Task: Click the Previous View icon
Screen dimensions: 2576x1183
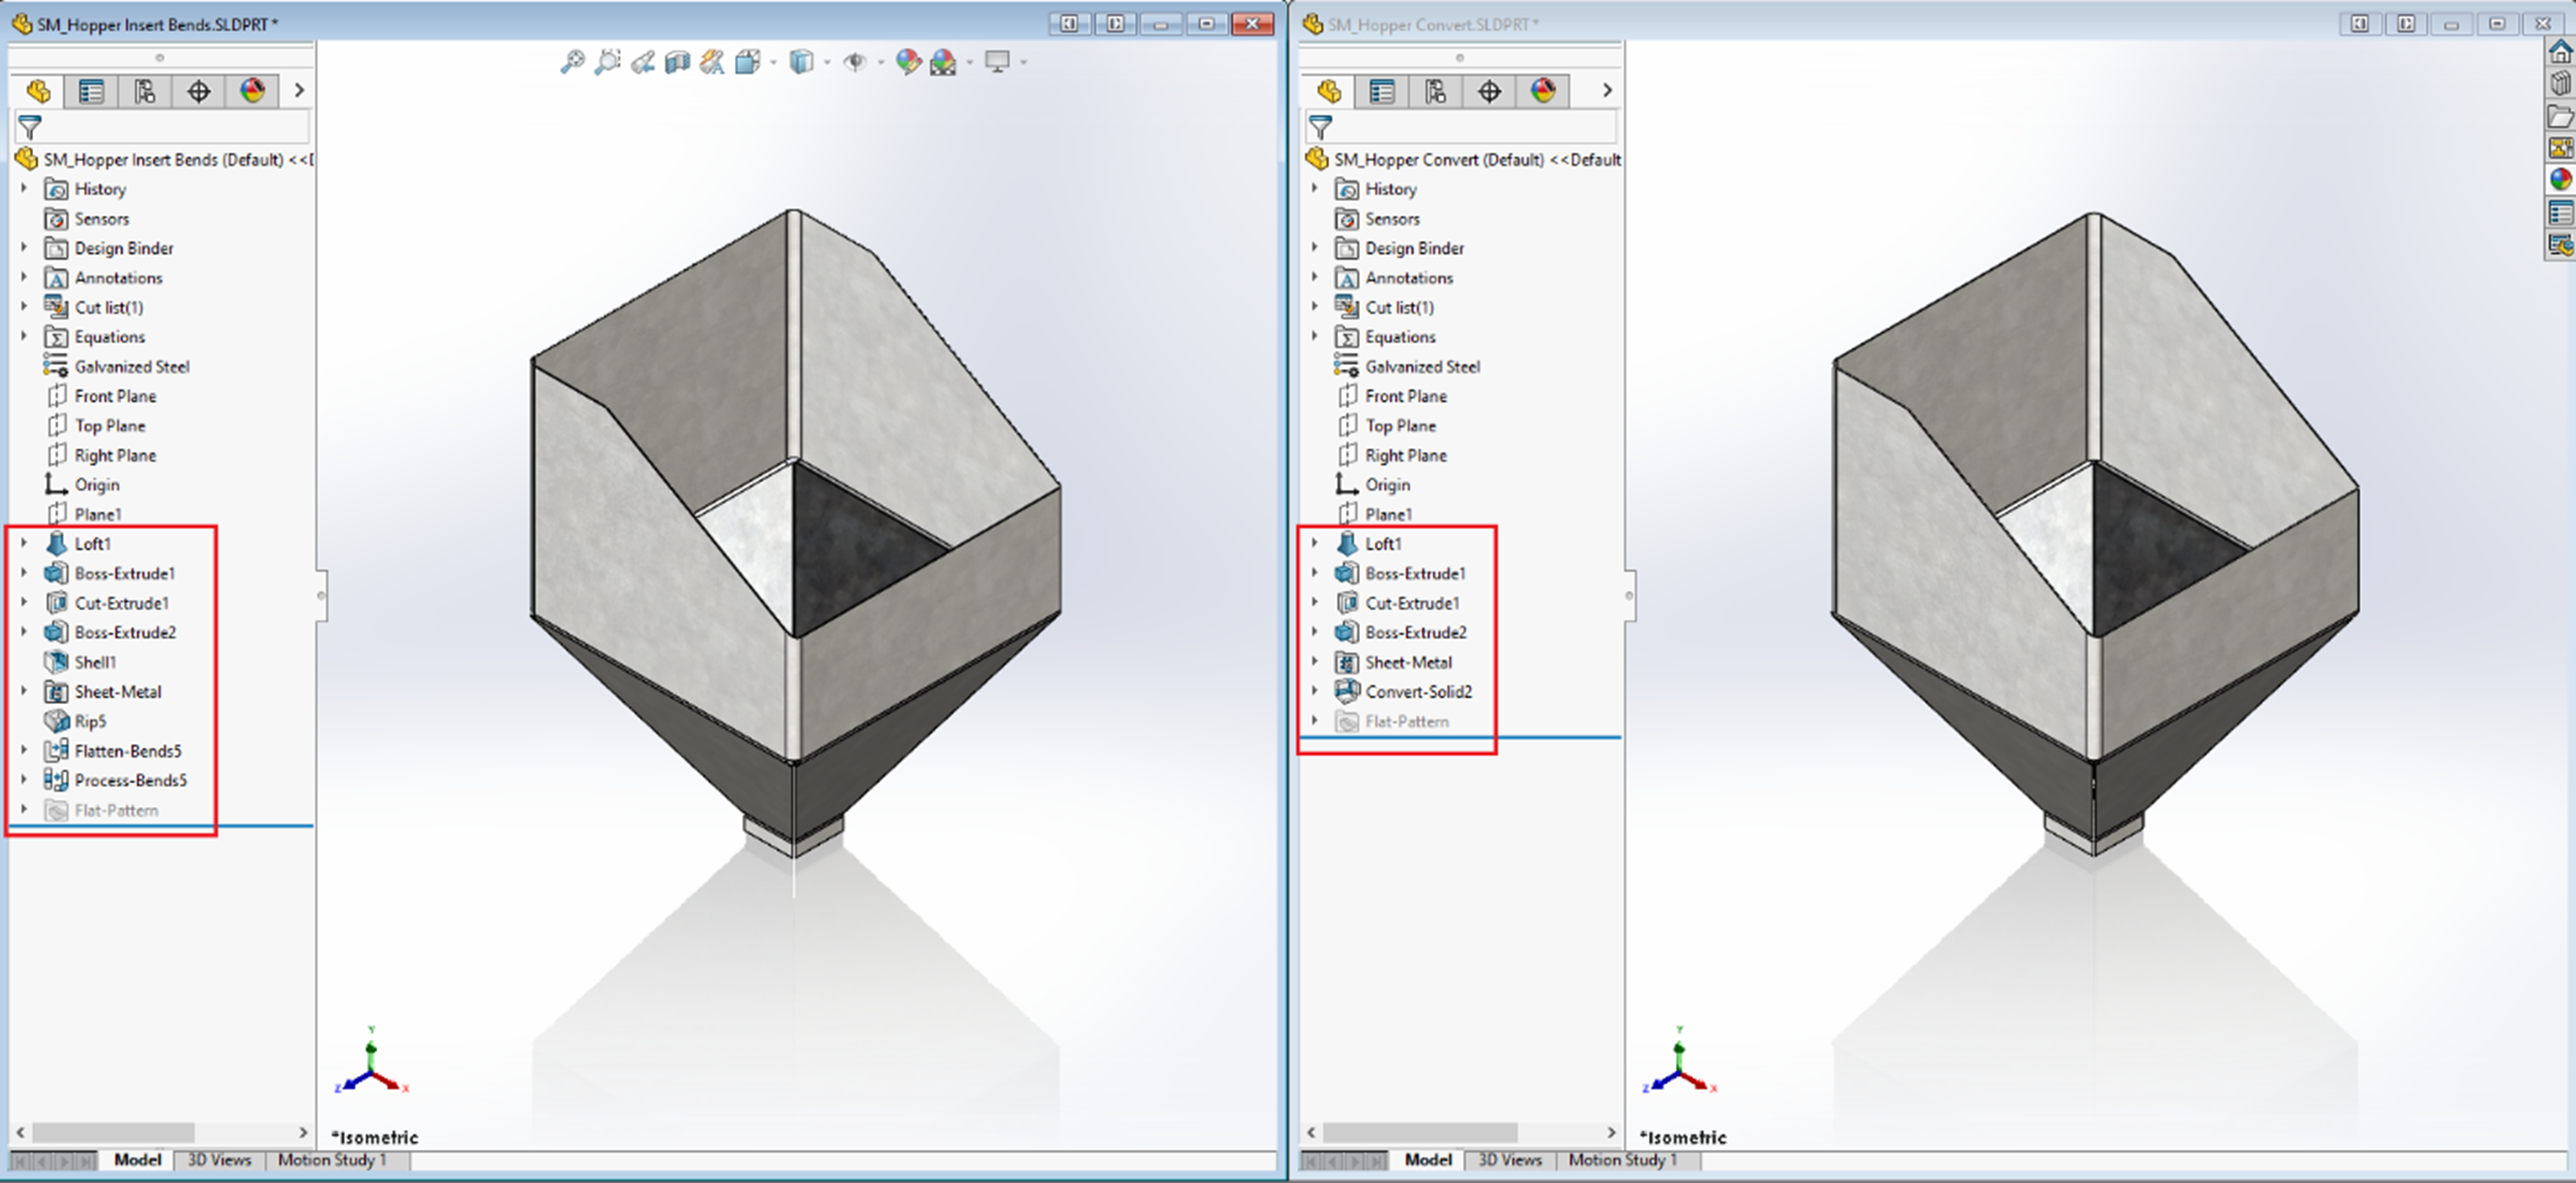Action: pyautogui.click(x=643, y=62)
